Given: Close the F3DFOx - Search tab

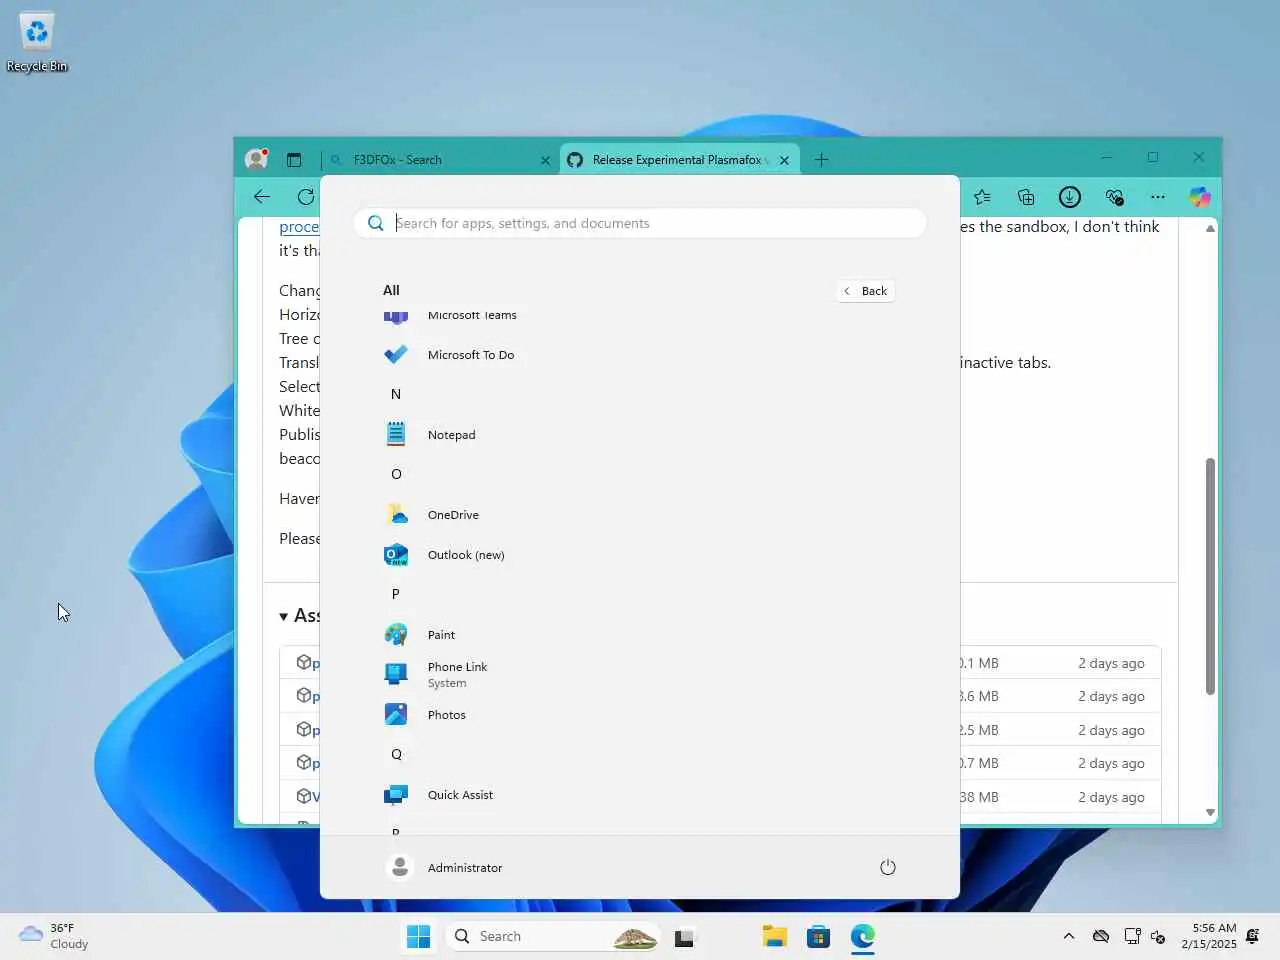Looking at the screenshot, I should tap(545, 160).
